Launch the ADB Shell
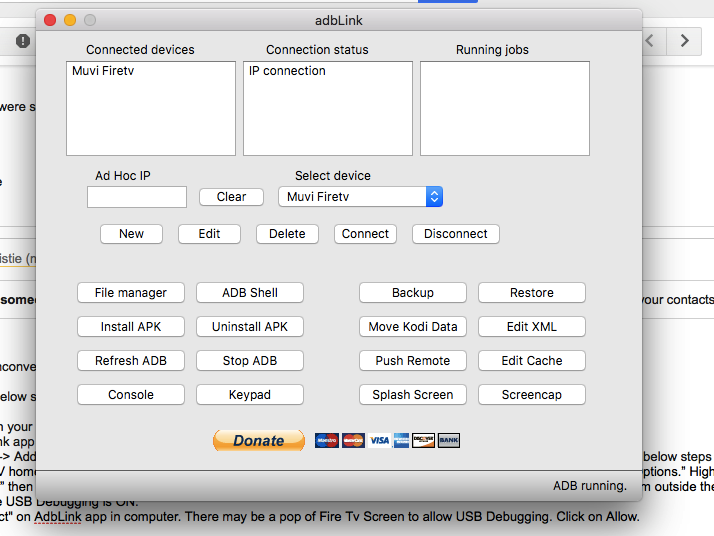 tap(250, 292)
